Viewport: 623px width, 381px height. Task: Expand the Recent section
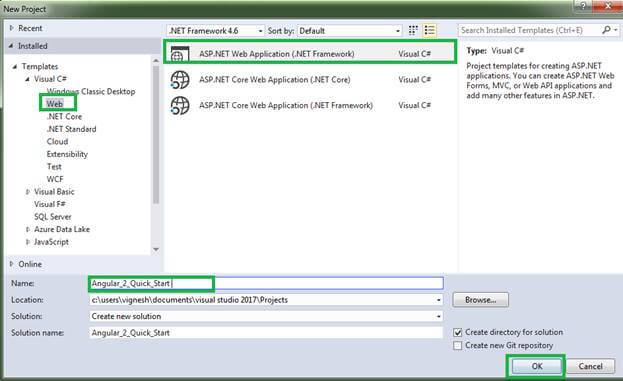pyautogui.click(x=12, y=28)
